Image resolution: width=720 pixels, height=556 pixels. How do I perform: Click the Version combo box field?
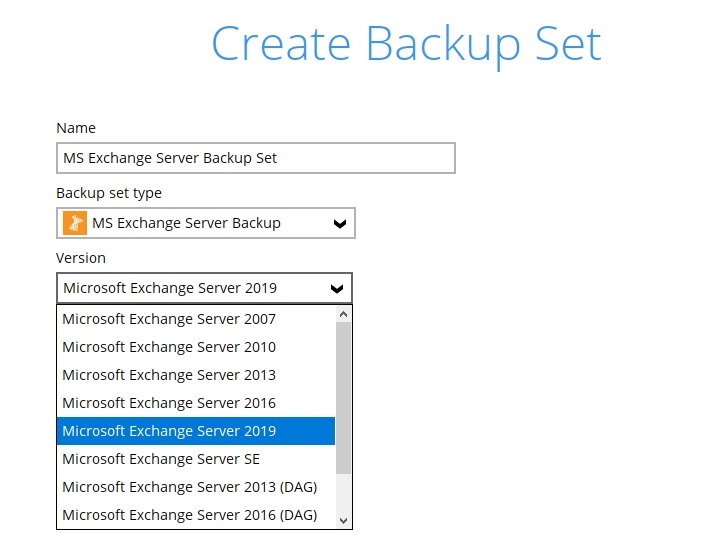coord(190,288)
